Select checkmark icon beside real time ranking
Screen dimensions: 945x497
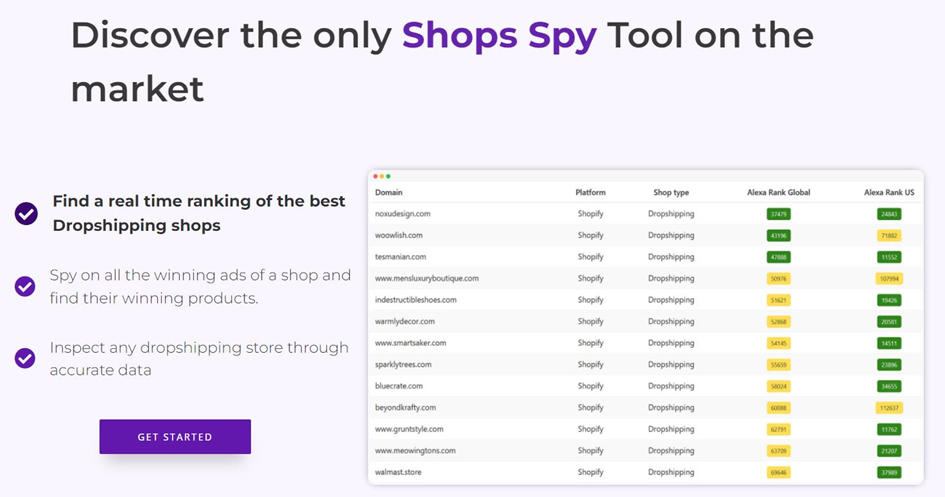point(26,213)
